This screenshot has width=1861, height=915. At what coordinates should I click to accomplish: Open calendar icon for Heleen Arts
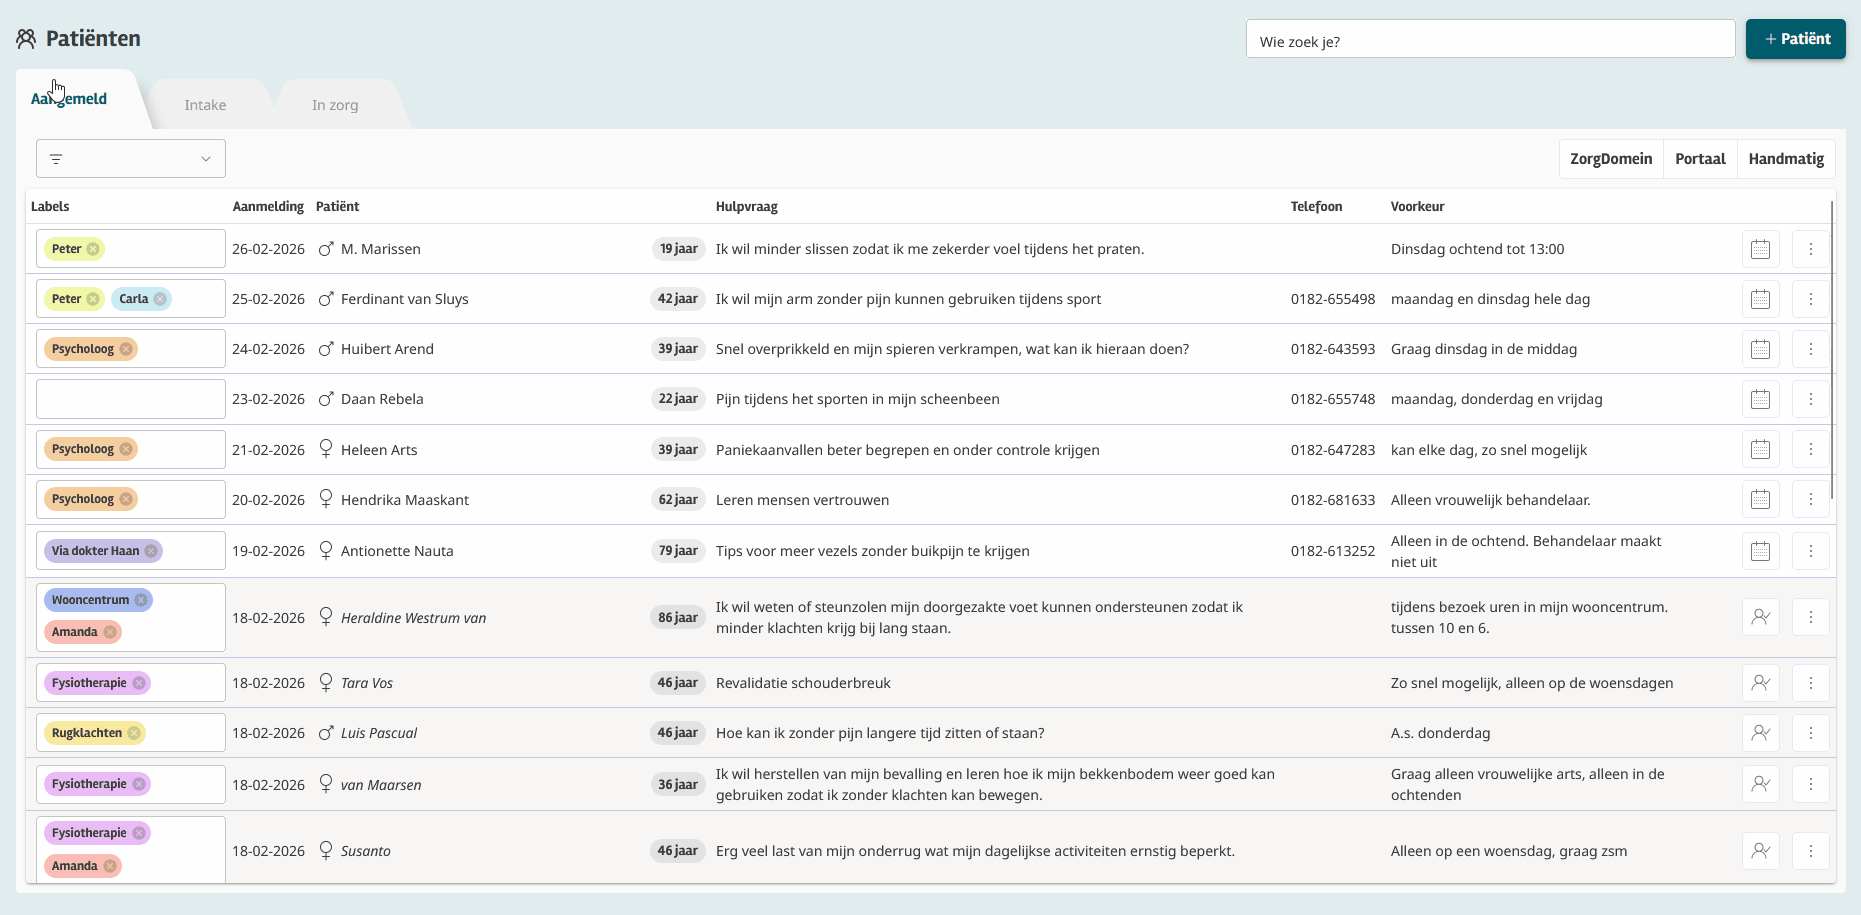1760,450
